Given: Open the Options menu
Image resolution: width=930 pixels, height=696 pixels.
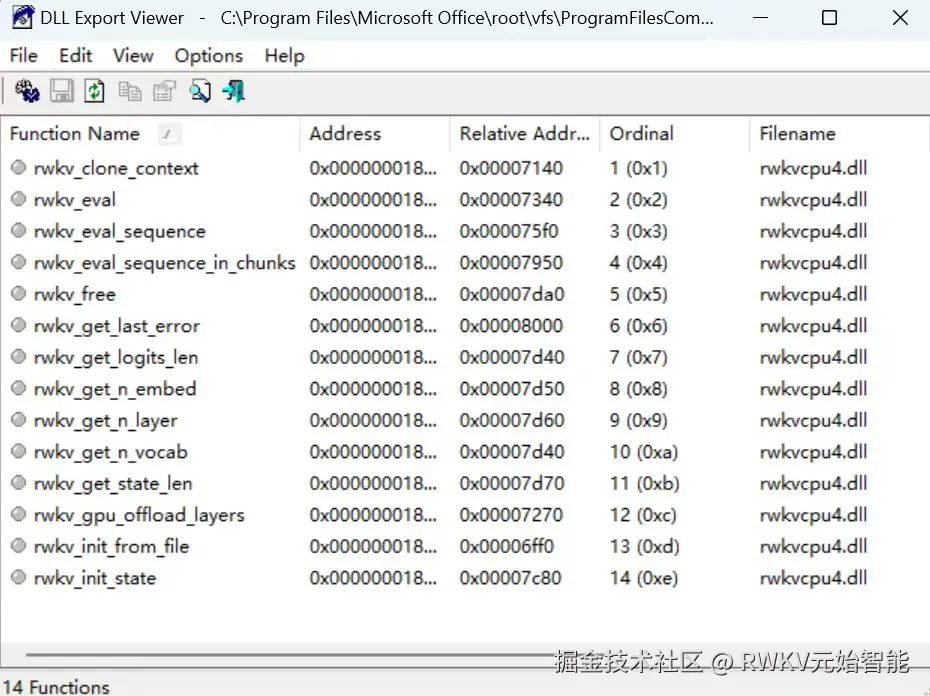Looking at the screenshot, I should (208, 56).
